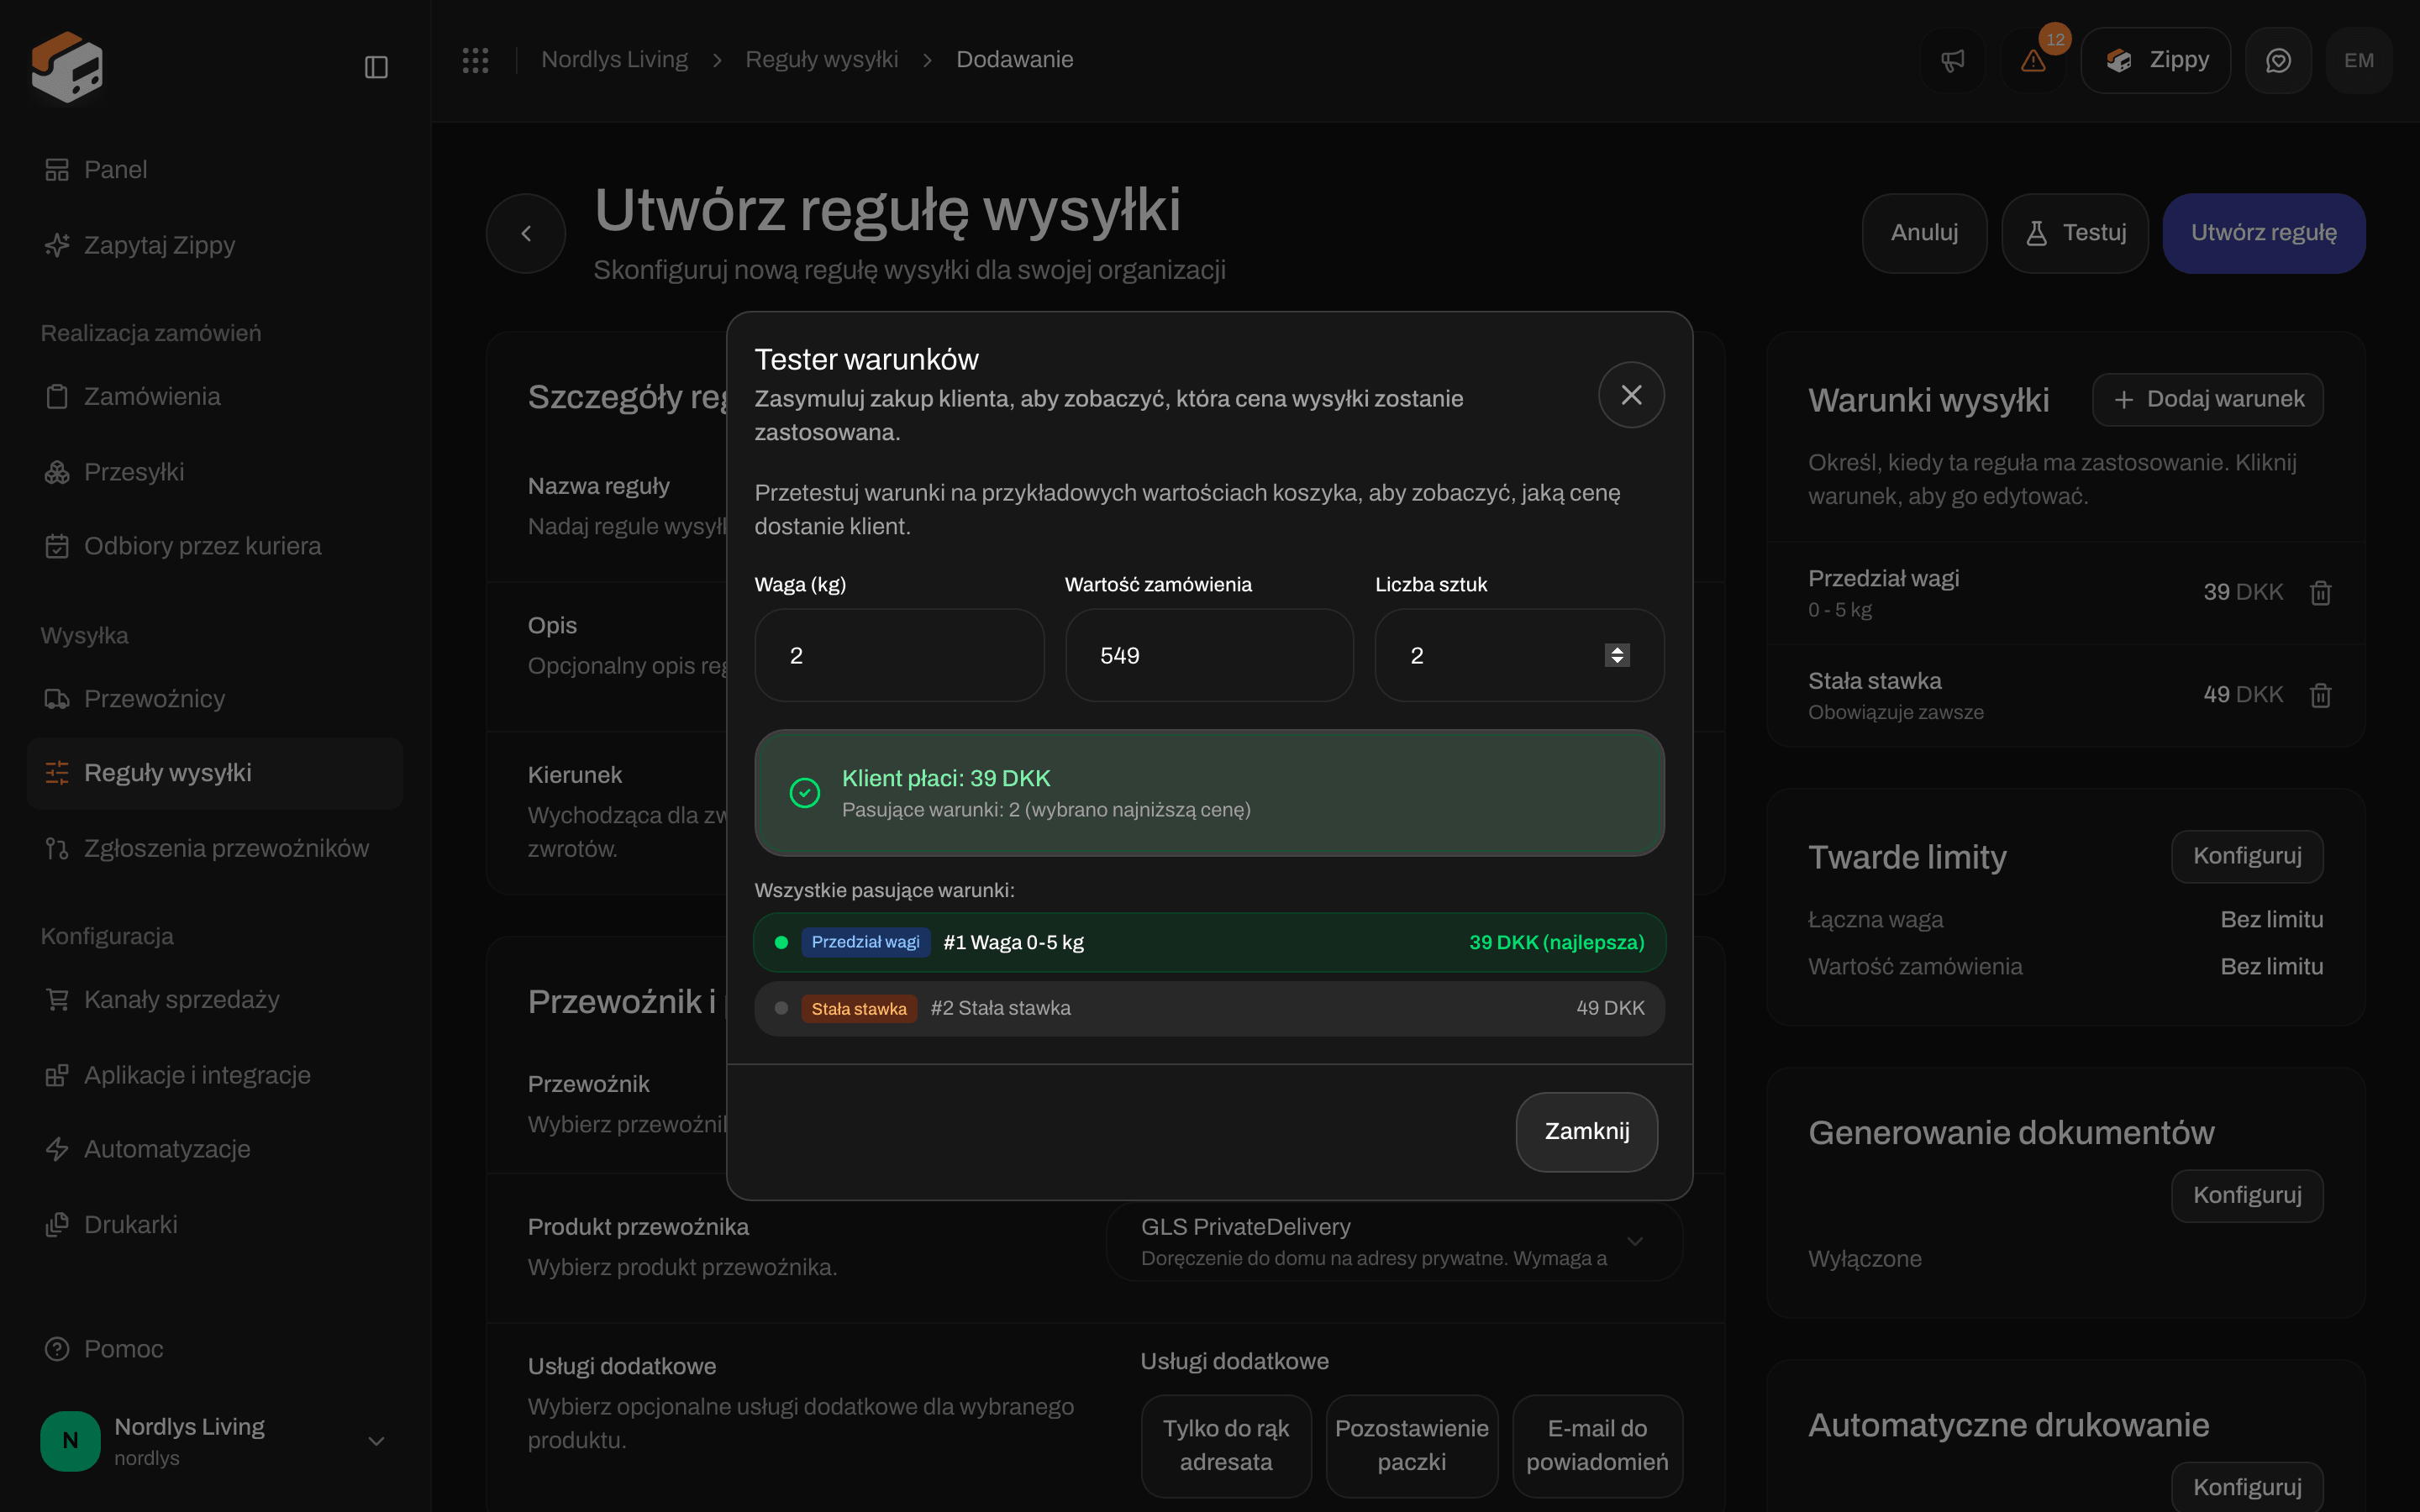Click Dodaj warunek button

[x=2208, y=399]
